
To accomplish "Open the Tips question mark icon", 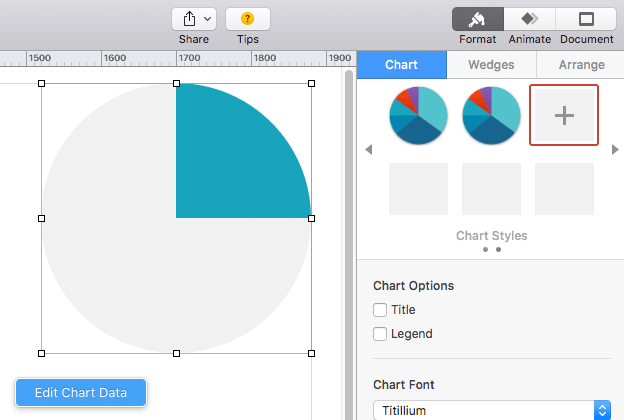I will click(248, 18).
